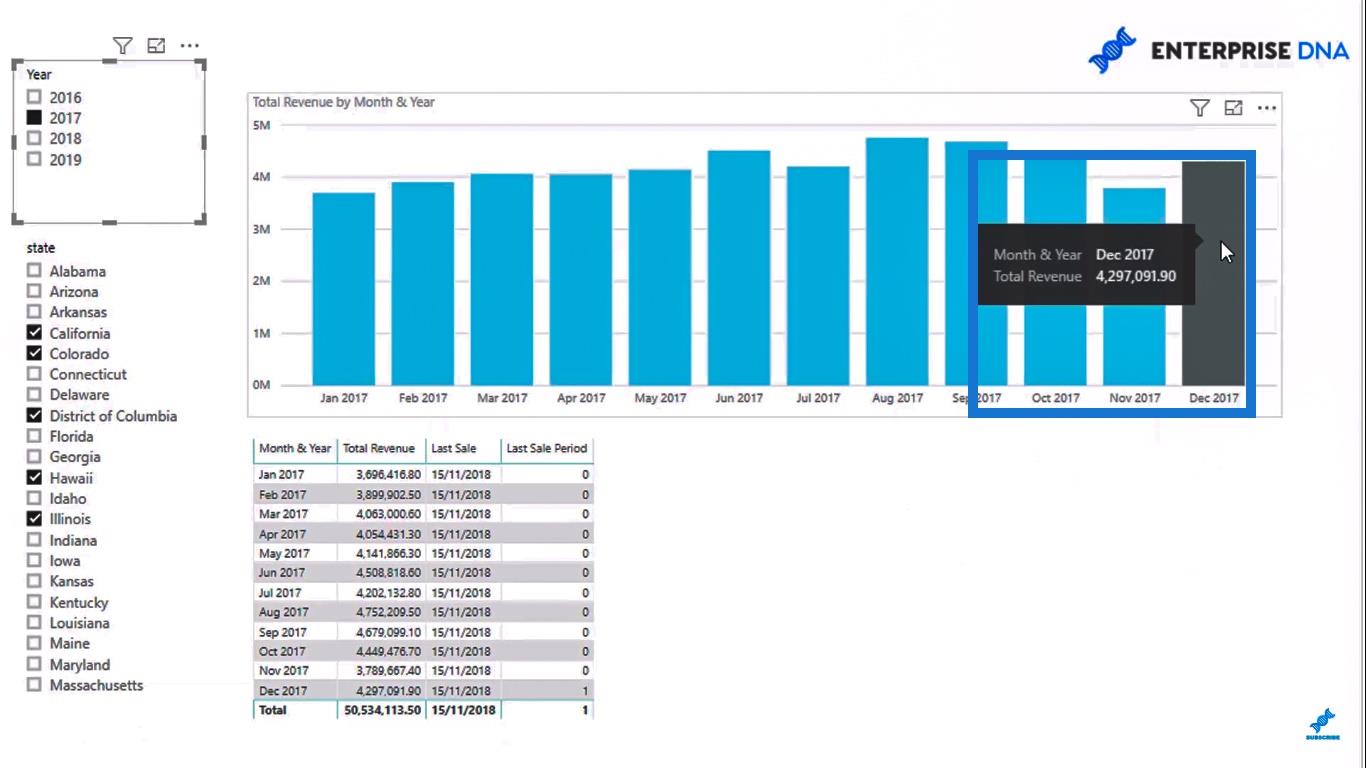
Task: Uncheck the 2017 year checkbox
Action: (x=35, y=118)
